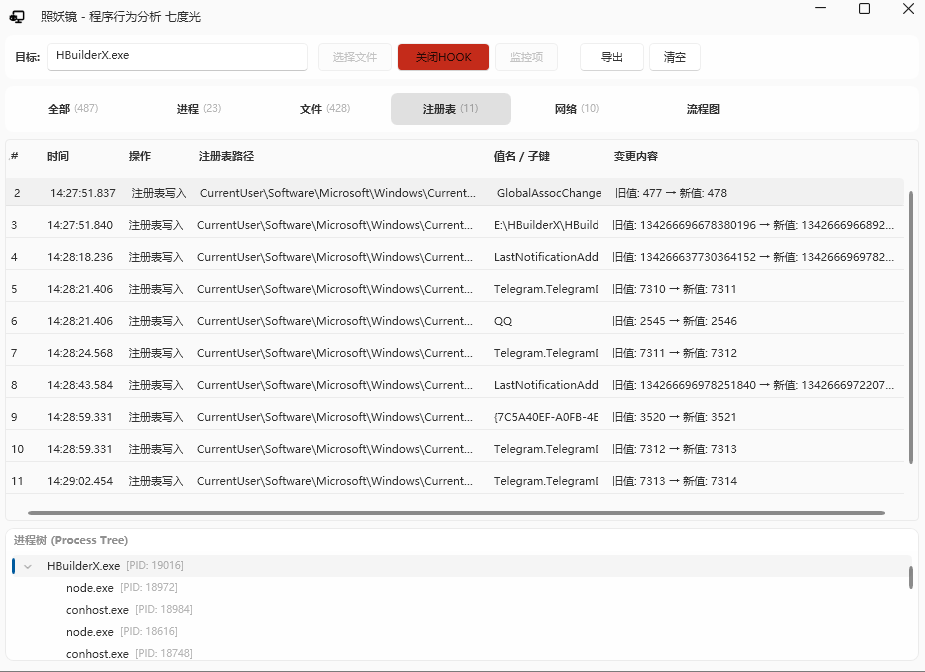Switch to the 文件 (428) tab
Image resolution: width=925 pixels, height=672 pixels.
click(325, 109)
